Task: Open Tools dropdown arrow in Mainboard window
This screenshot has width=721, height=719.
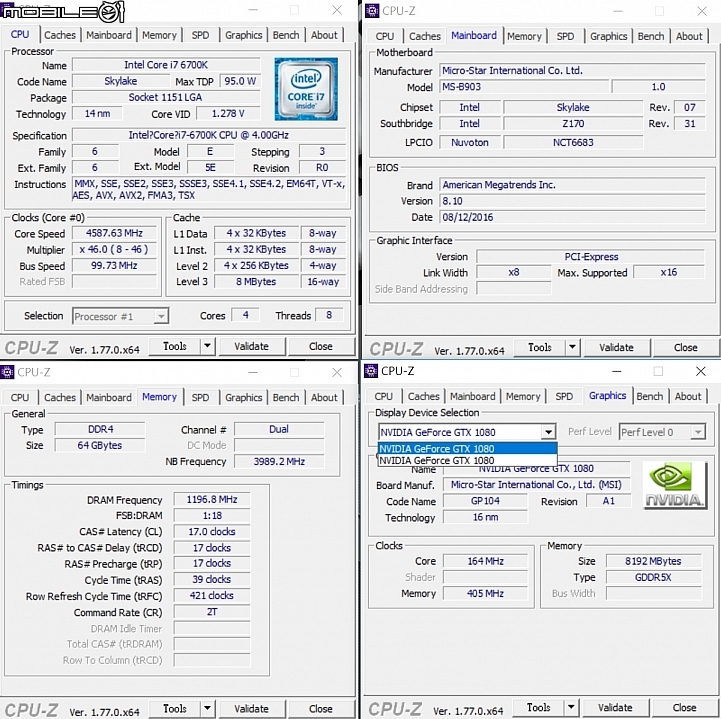Action: pos(572,347)
